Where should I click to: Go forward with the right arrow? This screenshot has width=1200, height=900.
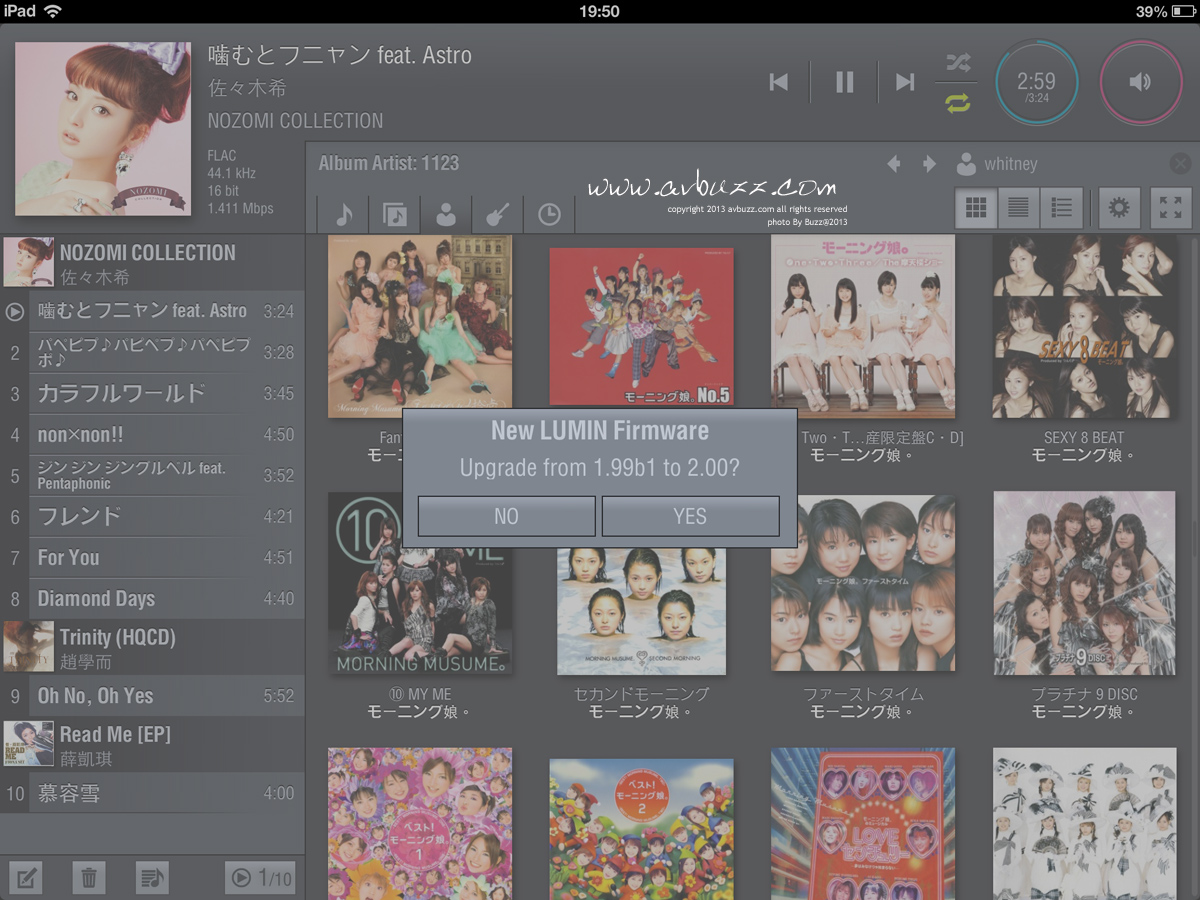click(x=929, y=164)
